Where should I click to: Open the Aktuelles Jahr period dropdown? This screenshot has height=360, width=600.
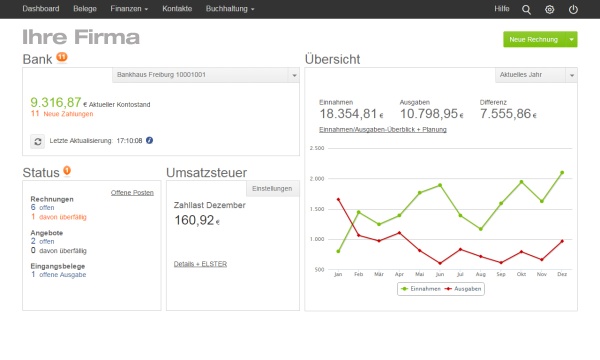[571, 75]
